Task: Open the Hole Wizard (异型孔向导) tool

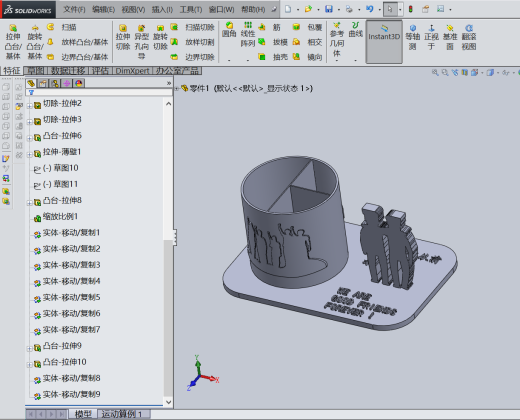Action: click(141, 42)
